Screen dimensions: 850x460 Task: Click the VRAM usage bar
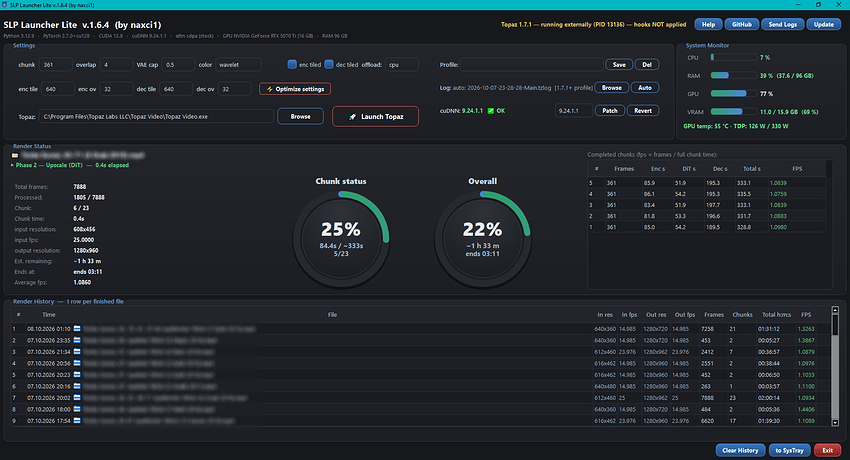point(733,112)
